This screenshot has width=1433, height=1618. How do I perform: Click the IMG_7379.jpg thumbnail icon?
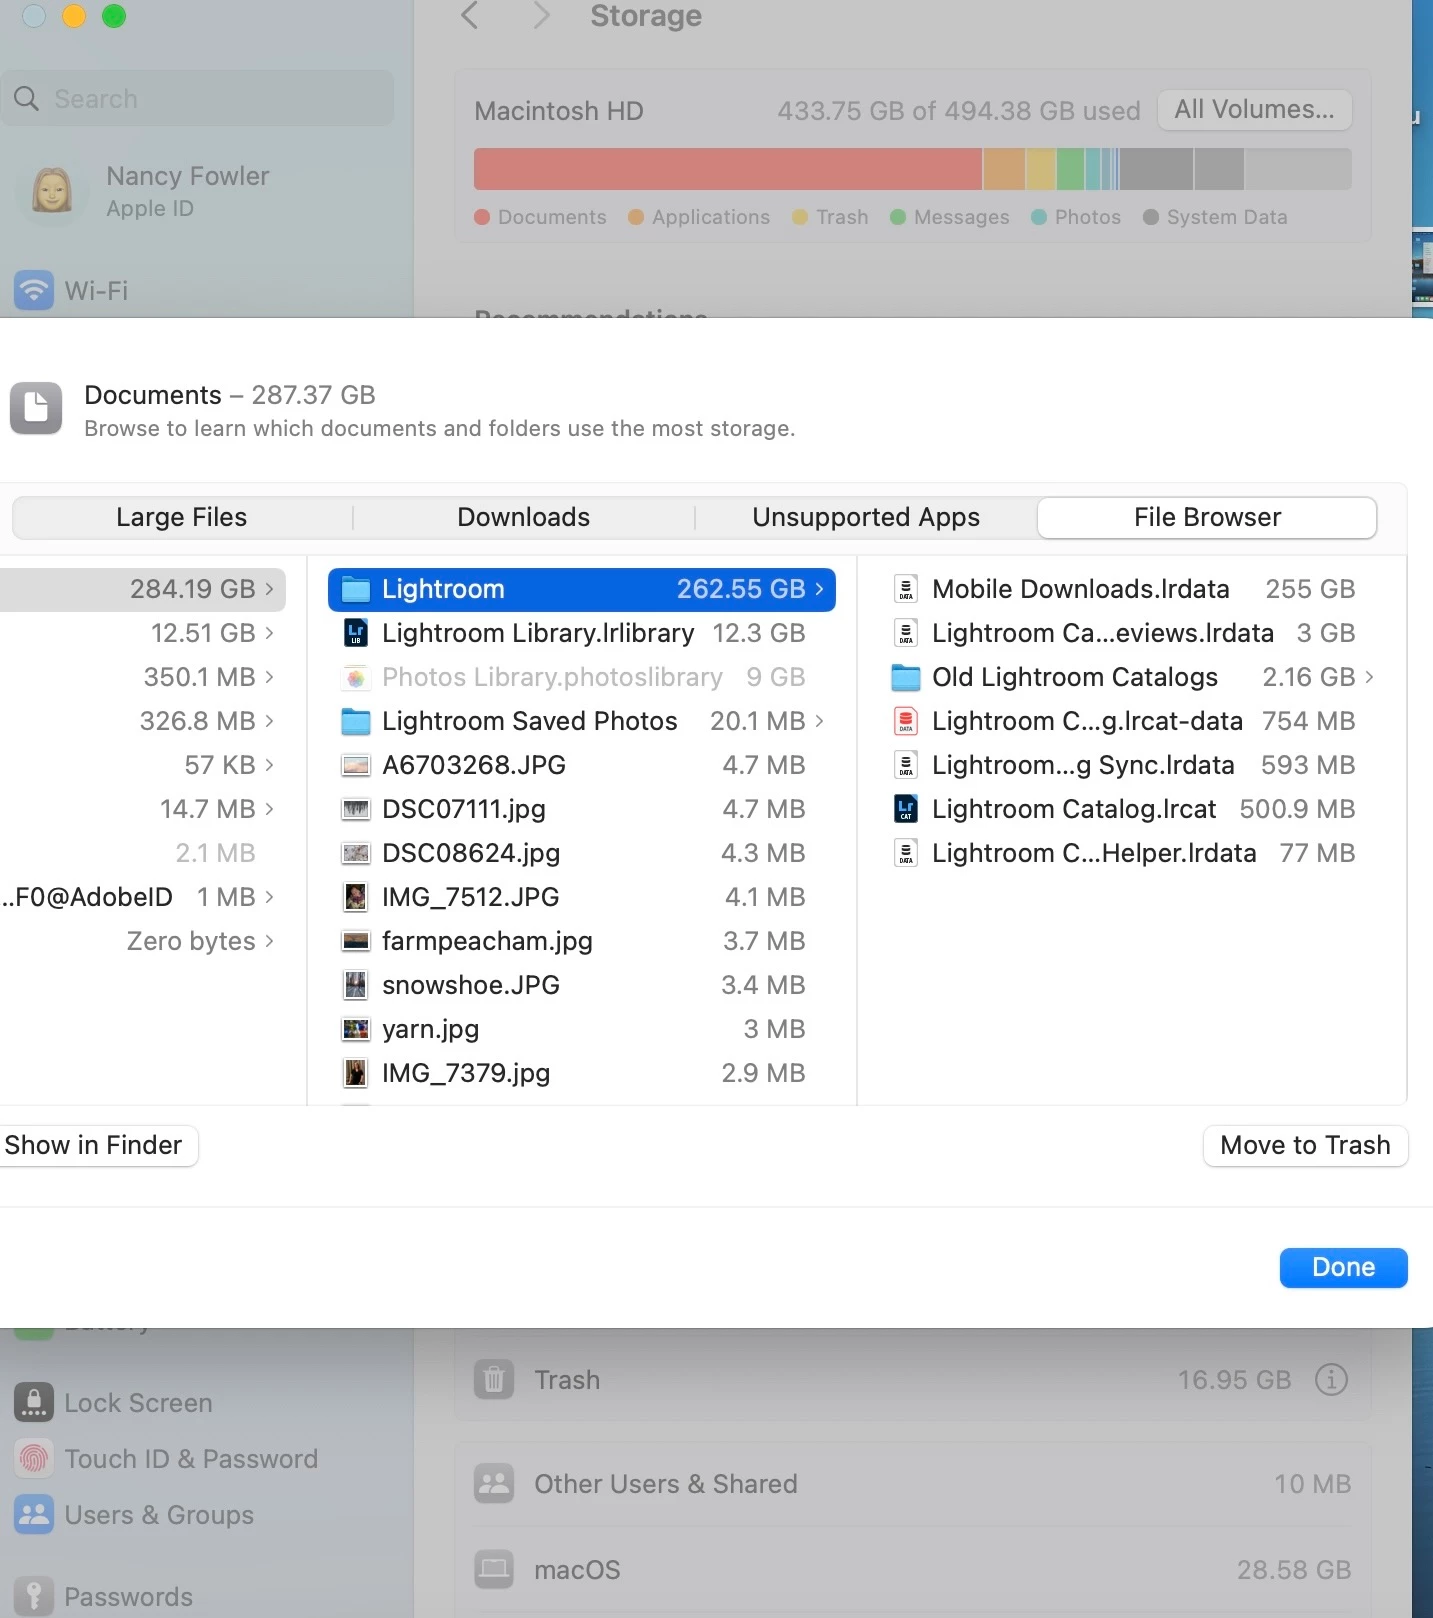coord(356,1073)
